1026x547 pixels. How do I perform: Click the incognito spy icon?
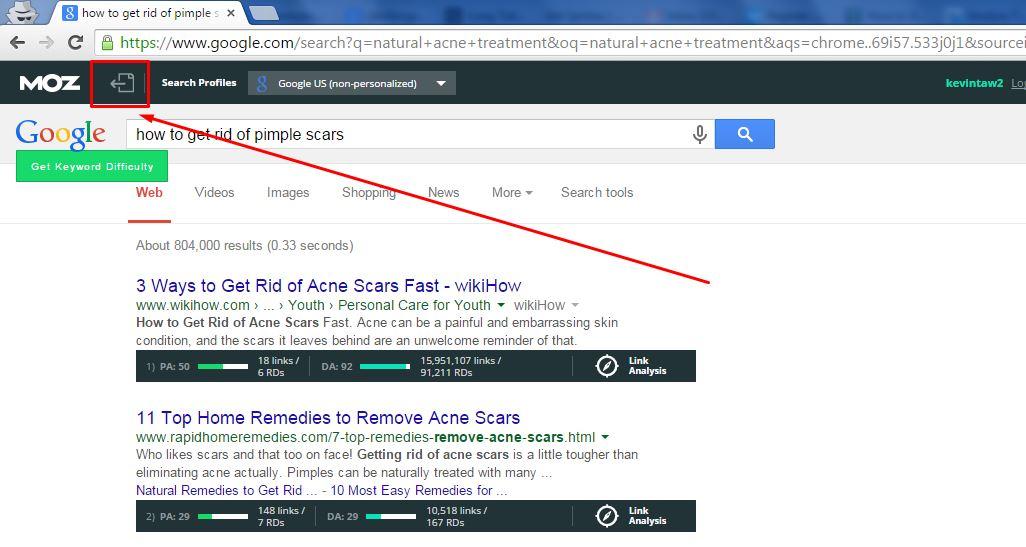(22, 12)
